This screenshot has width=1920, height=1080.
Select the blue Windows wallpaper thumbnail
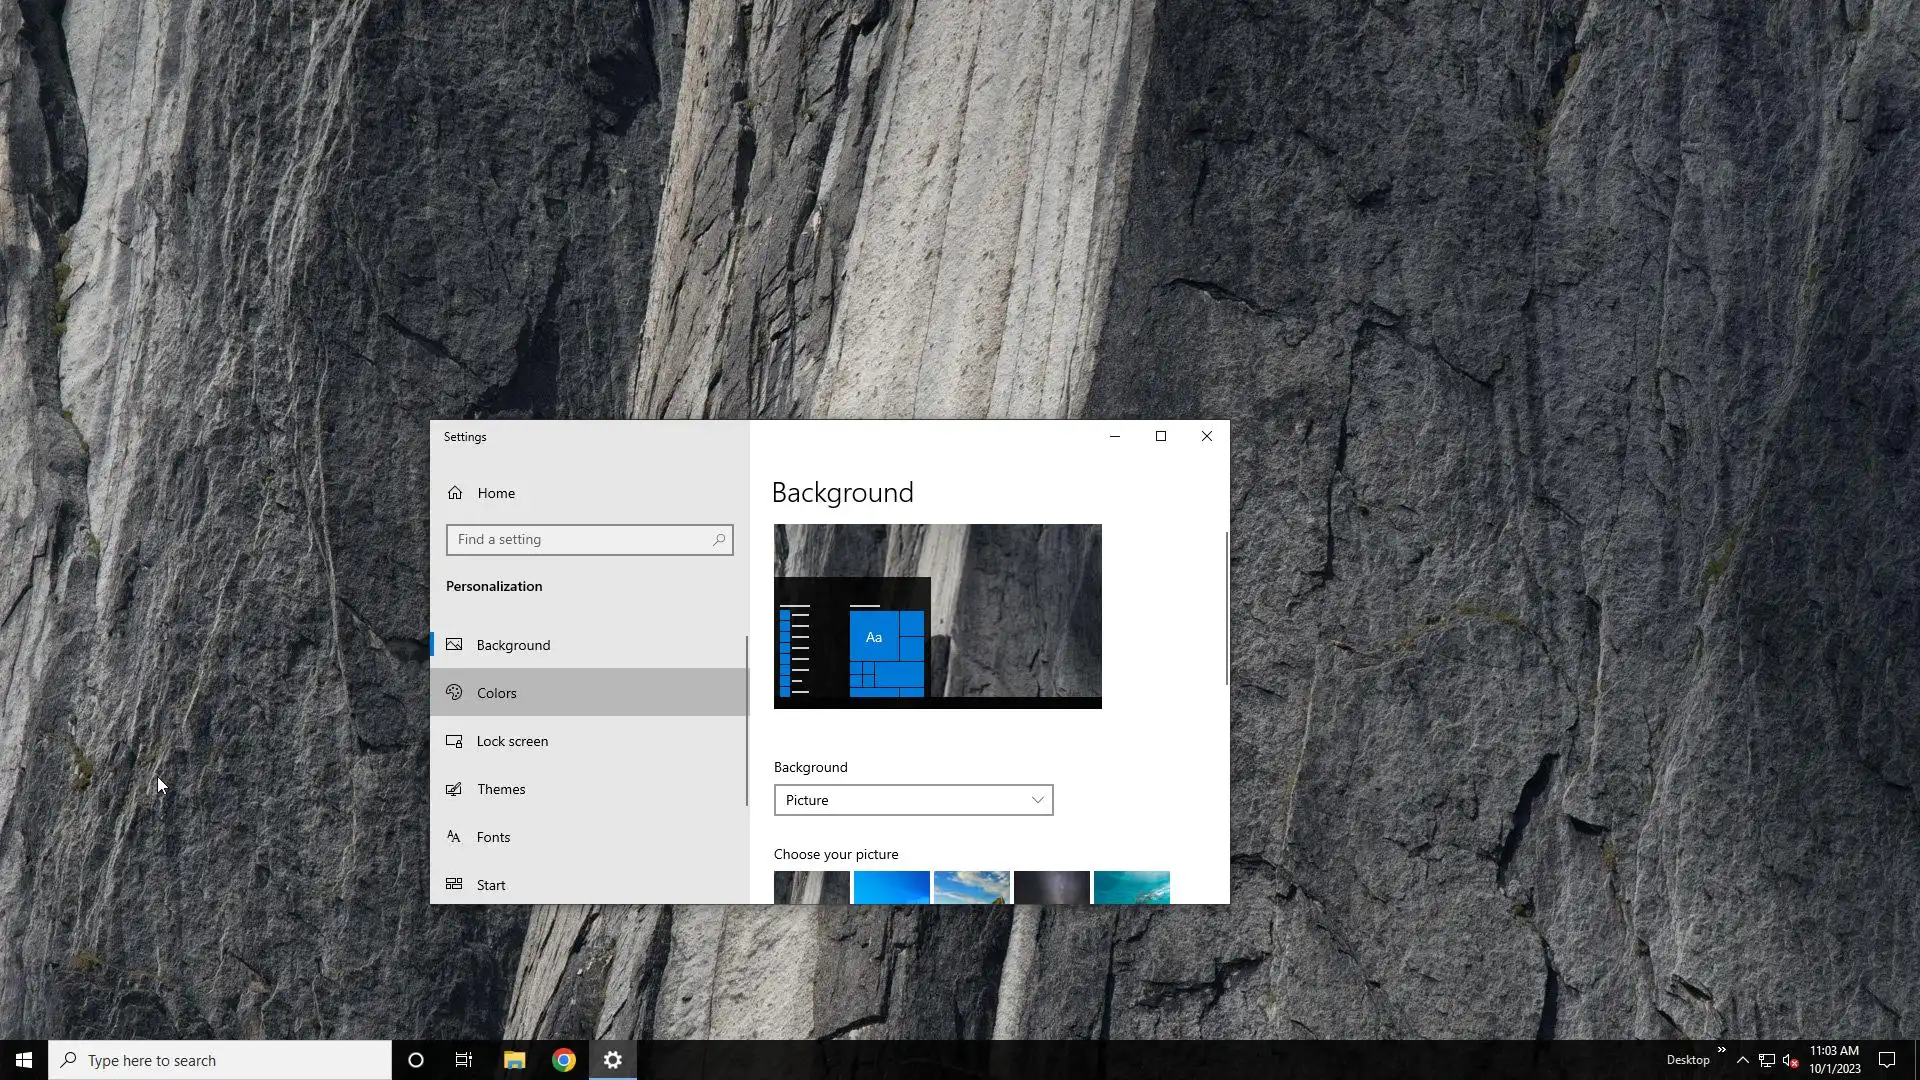(x=891, y=888)
